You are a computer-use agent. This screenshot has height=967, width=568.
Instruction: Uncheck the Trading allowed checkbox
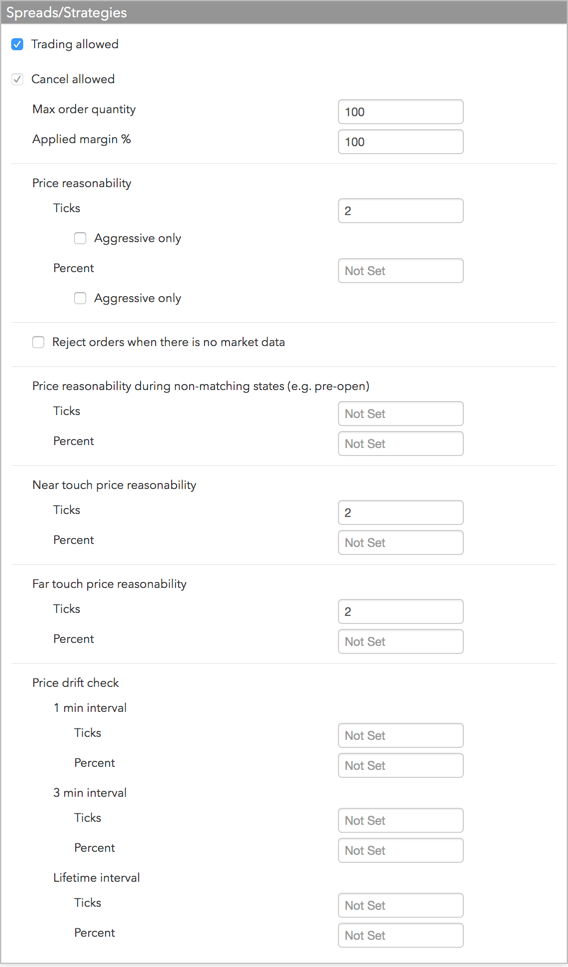[x=17, y=44]
